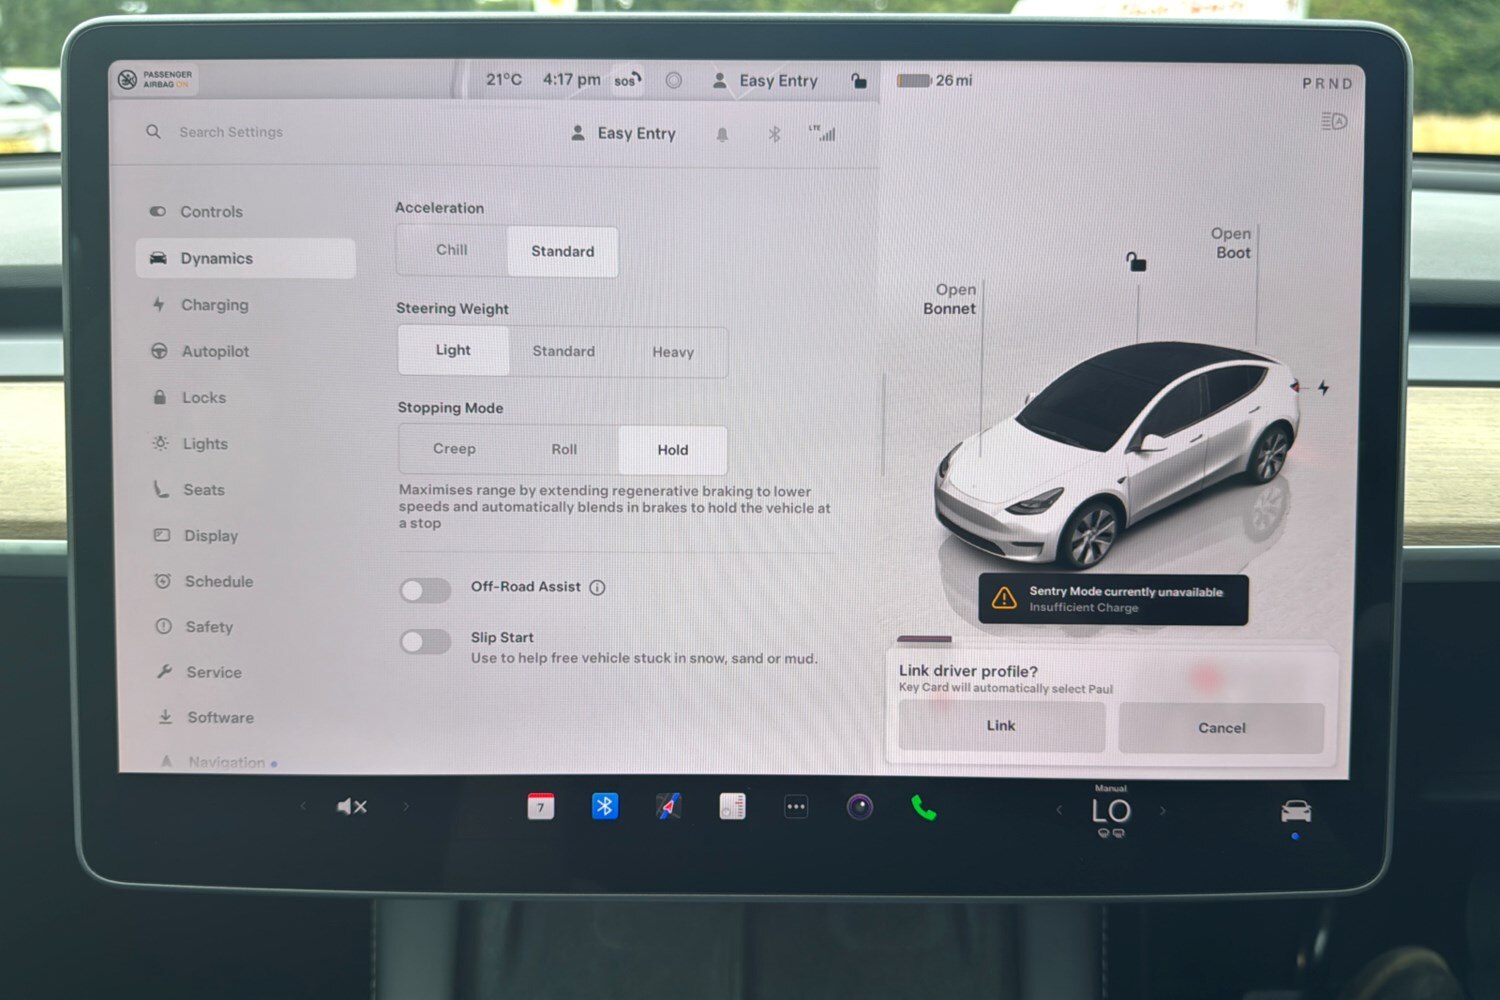Tap the lock icon in the status bar
This screenshot has width=1500, height=1000.
click(859, 80)
